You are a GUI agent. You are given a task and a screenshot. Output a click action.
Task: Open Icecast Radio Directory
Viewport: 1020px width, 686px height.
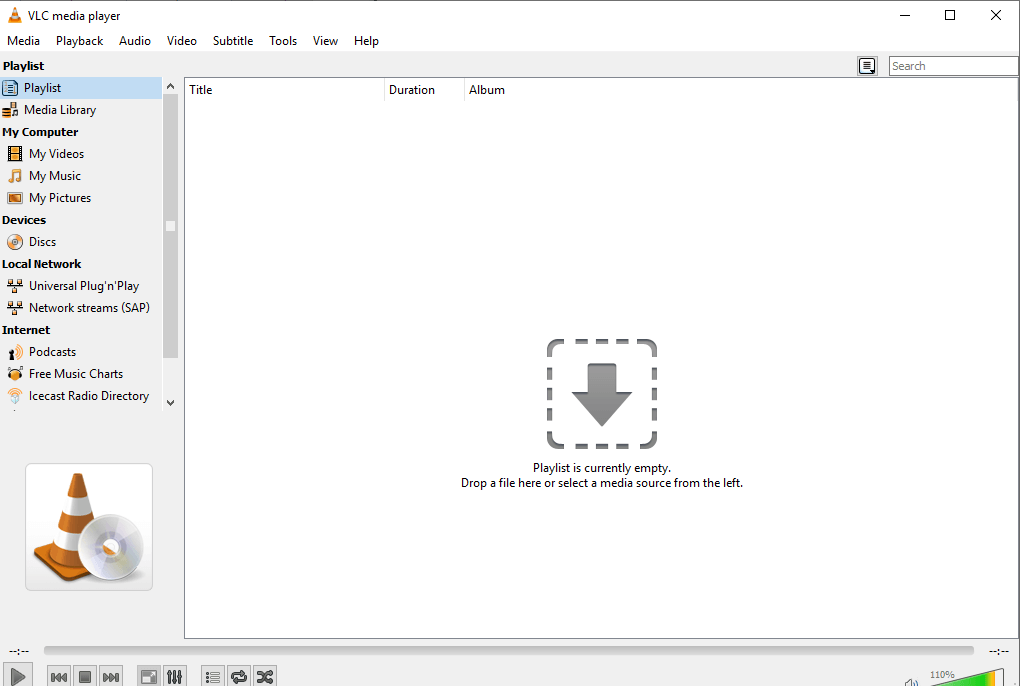tap(81, 396)
